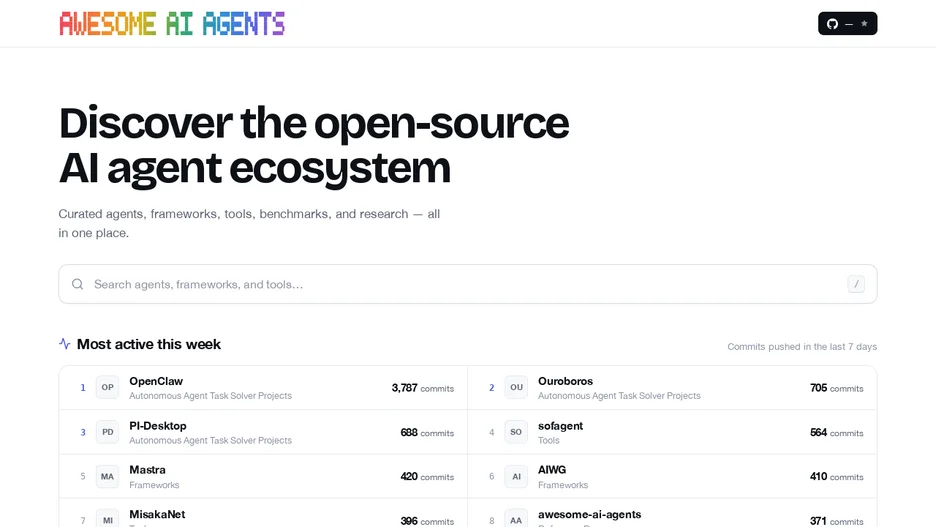The height and width of the screenshot is (527, 936).
Task: Click the 396 commits count
Action: point(427,521)
